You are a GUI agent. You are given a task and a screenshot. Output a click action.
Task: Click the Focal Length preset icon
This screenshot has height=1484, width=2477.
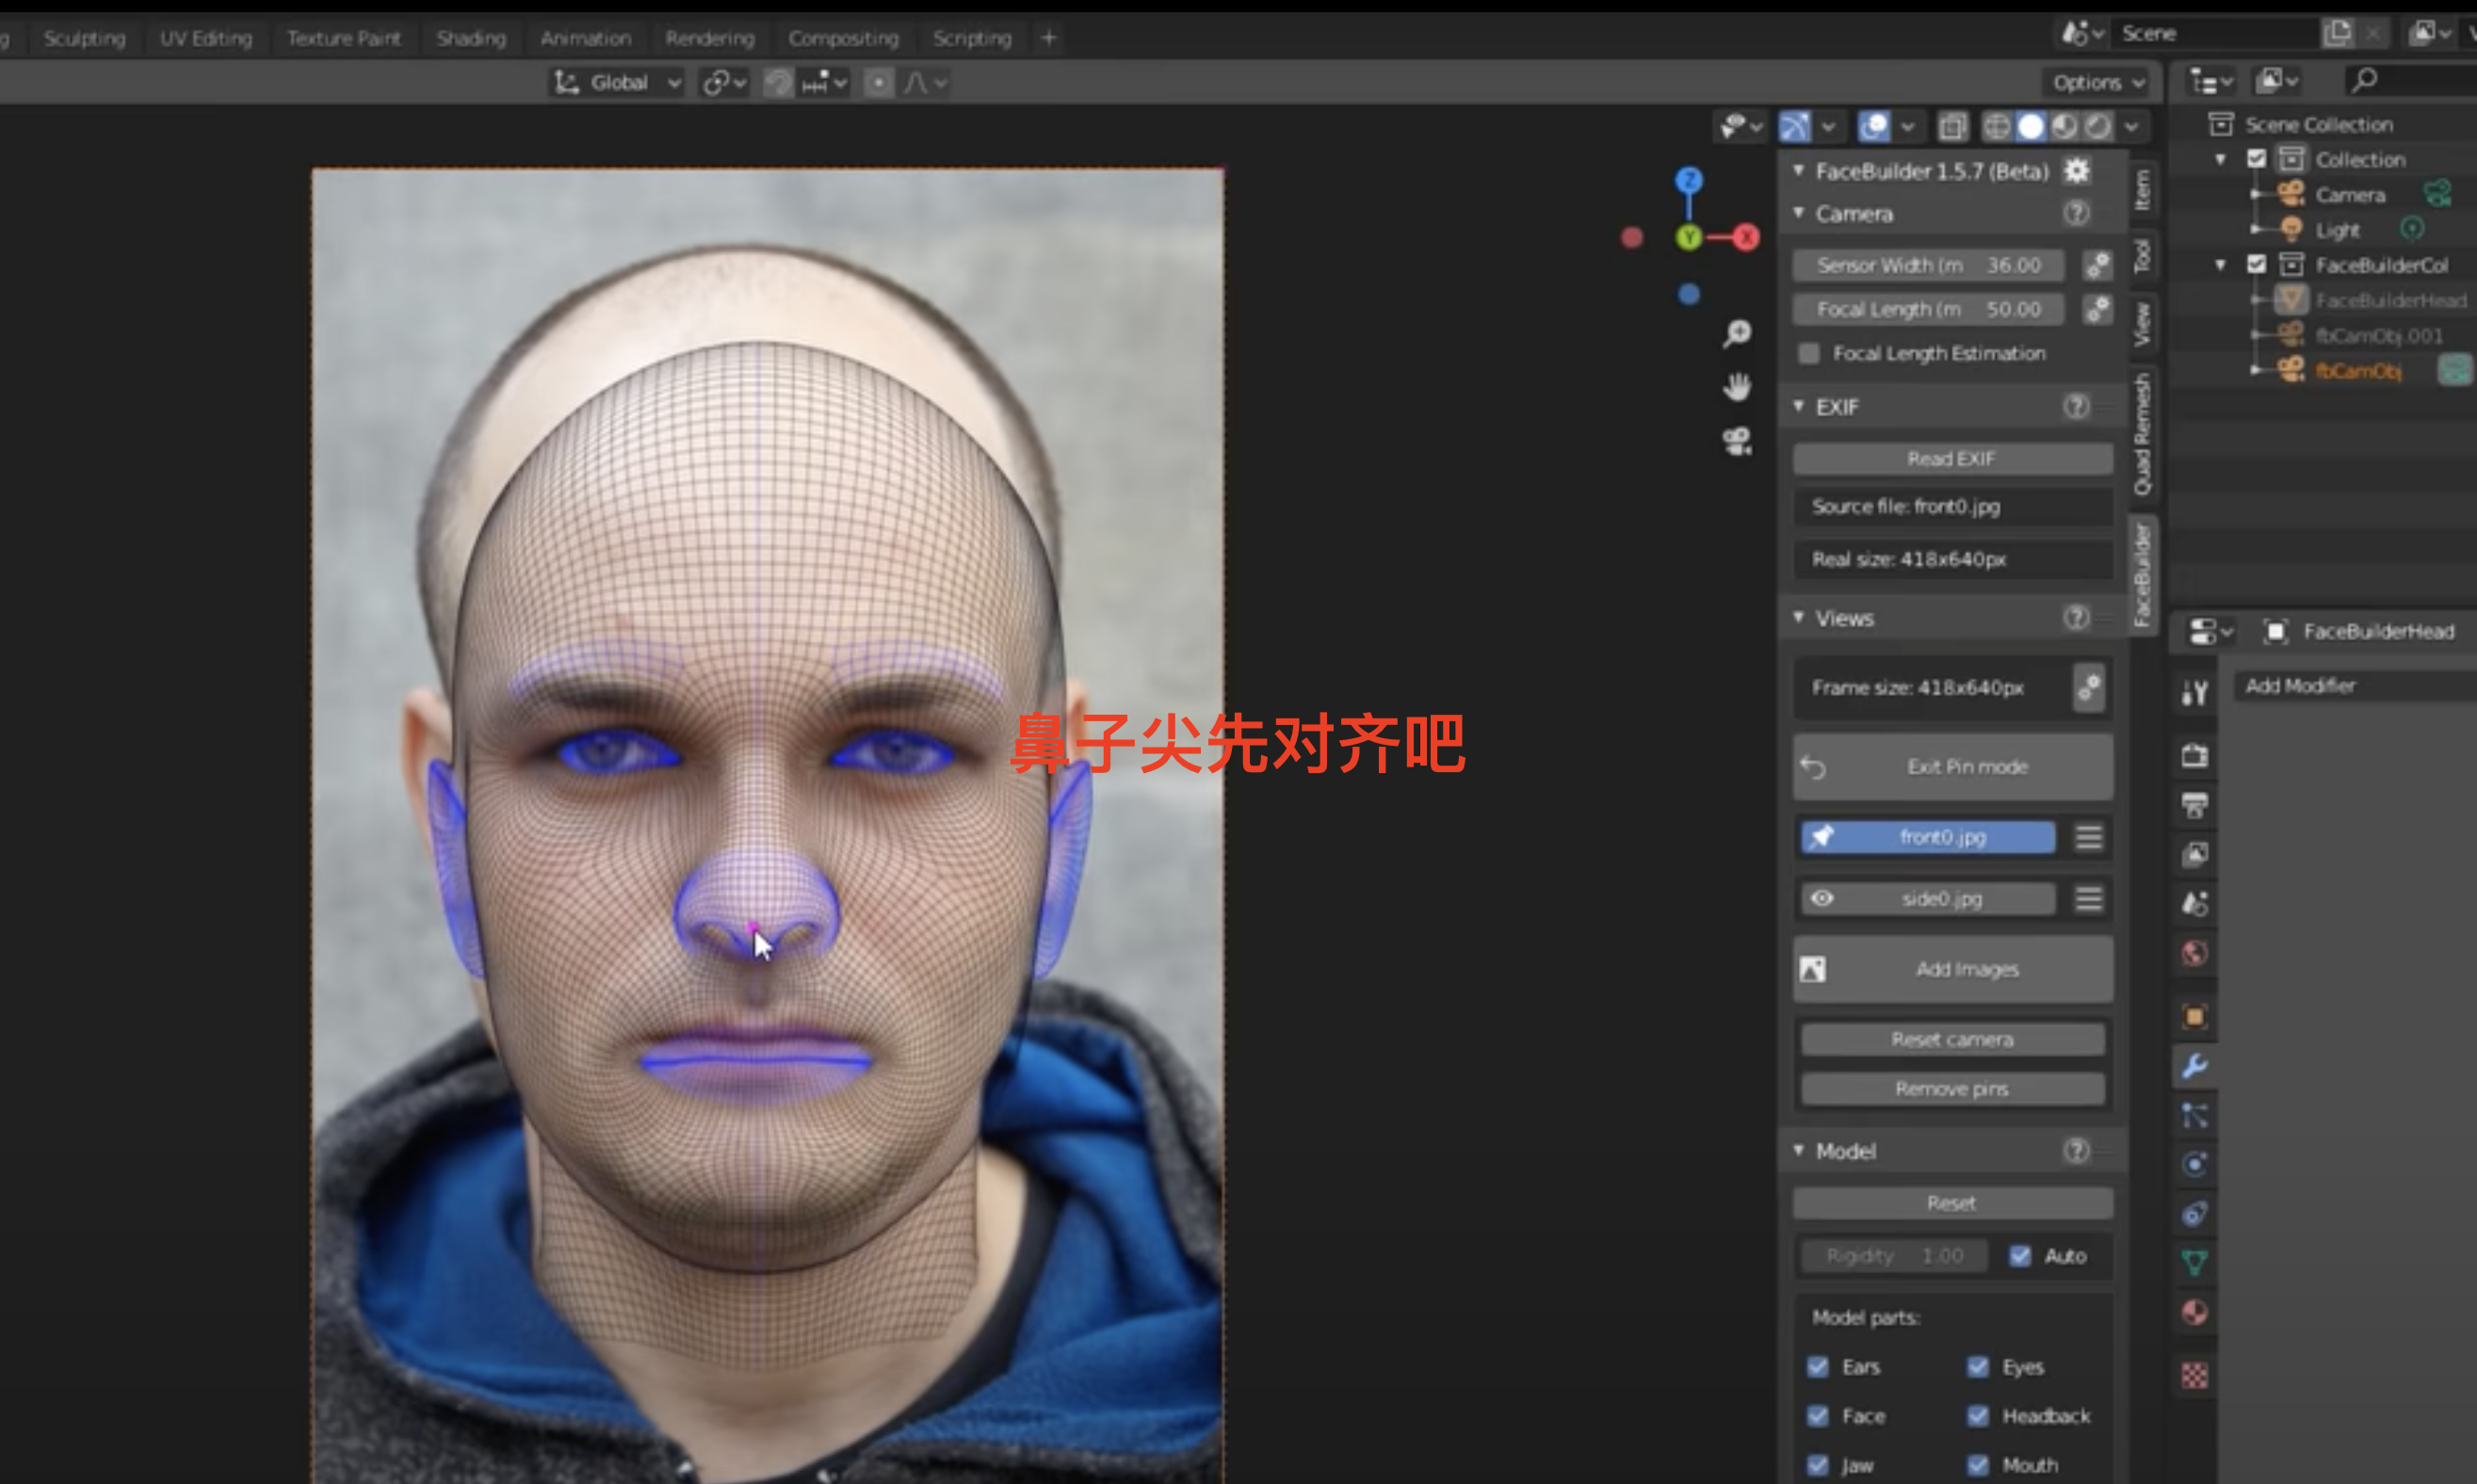pos(2097,309)
